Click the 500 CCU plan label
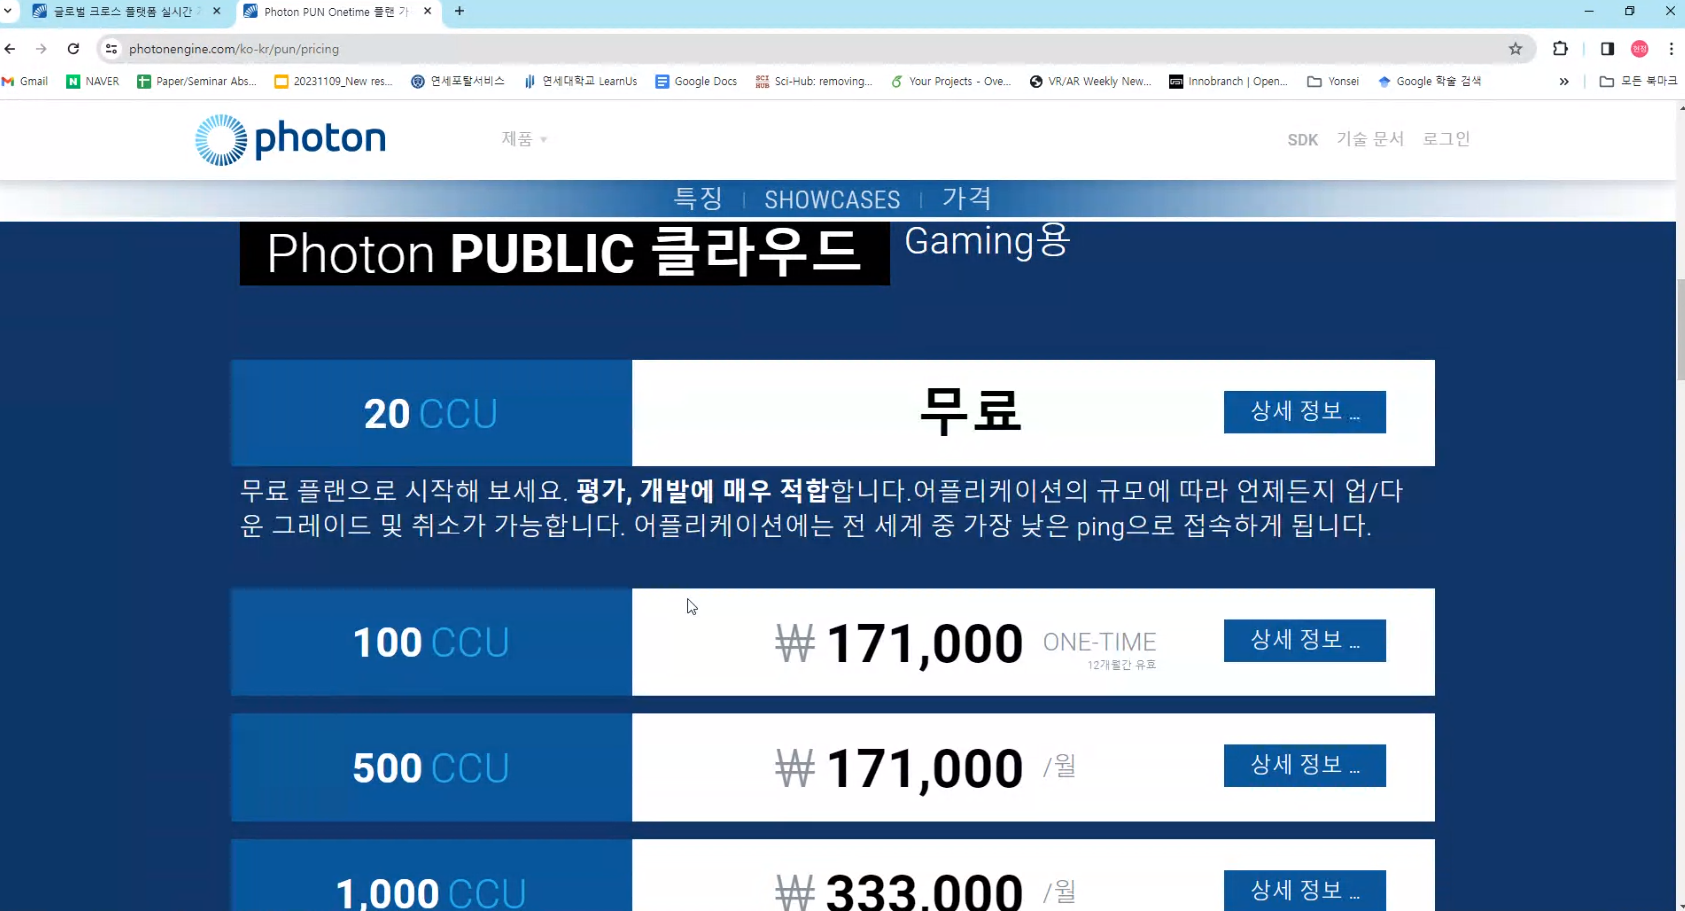The image size is (1685, 911). click(x=431, y=768)
